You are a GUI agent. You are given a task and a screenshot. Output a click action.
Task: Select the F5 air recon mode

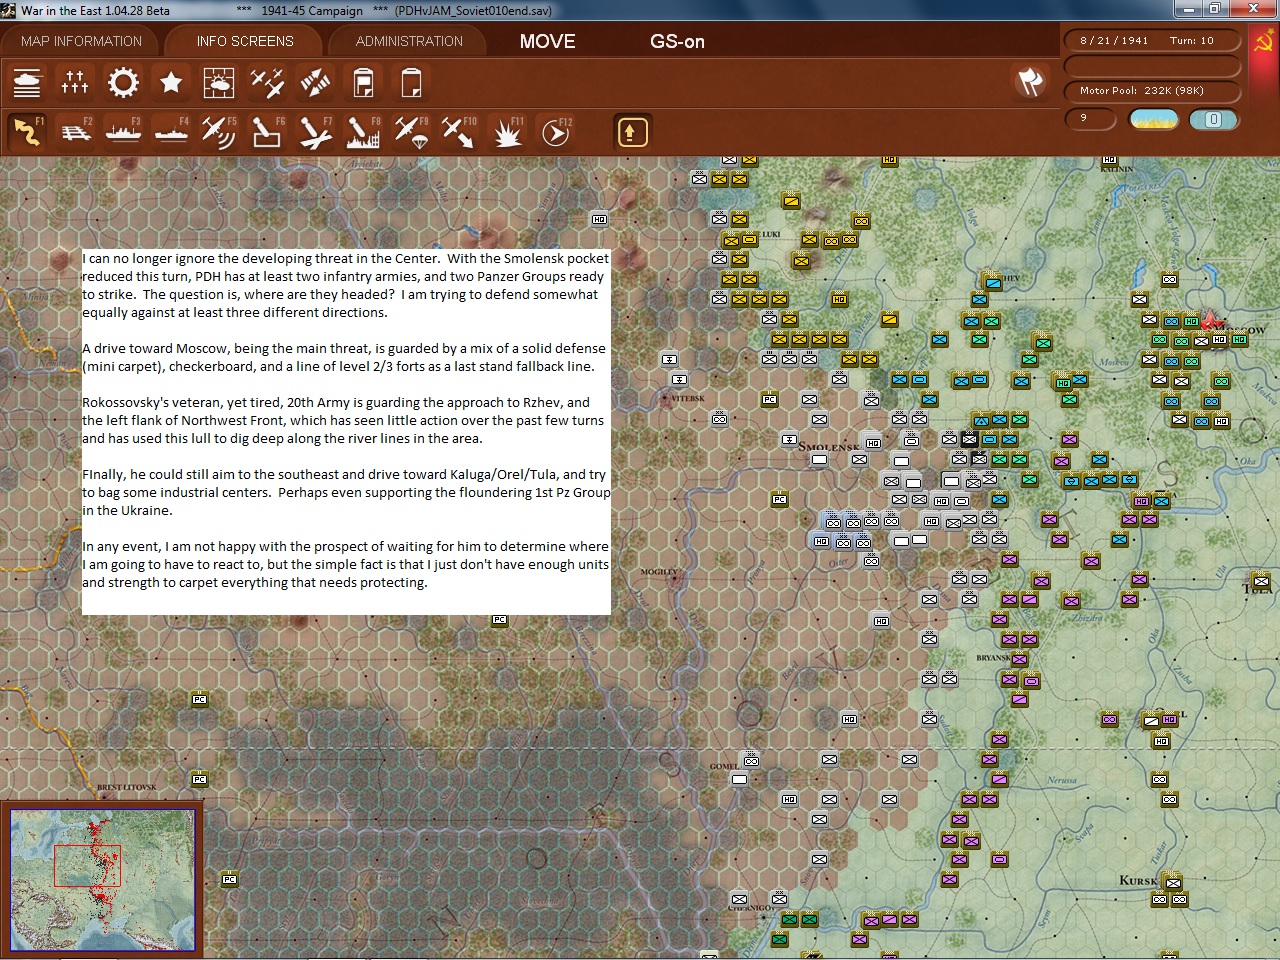tap(219, 132)
